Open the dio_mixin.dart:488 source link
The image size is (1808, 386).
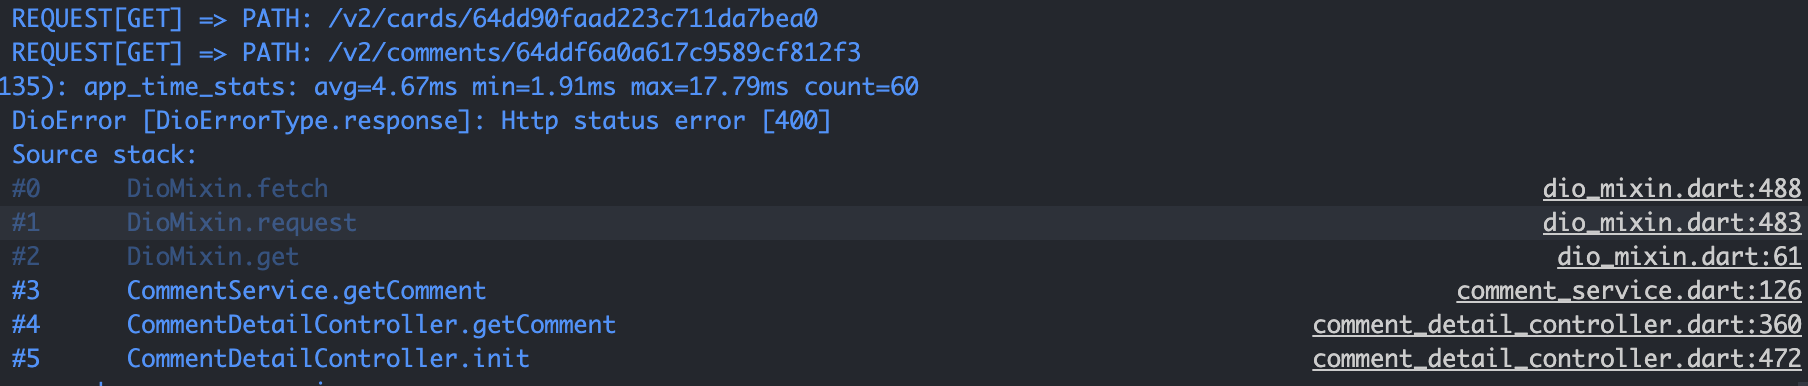point(1672,188)
